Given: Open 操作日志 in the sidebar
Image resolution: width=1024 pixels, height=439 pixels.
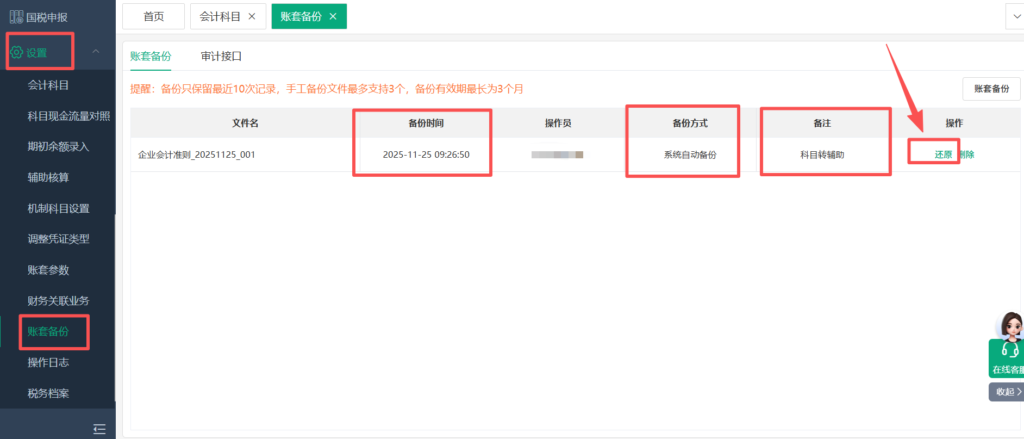Looking at the screenshot, I should point(49,362).
